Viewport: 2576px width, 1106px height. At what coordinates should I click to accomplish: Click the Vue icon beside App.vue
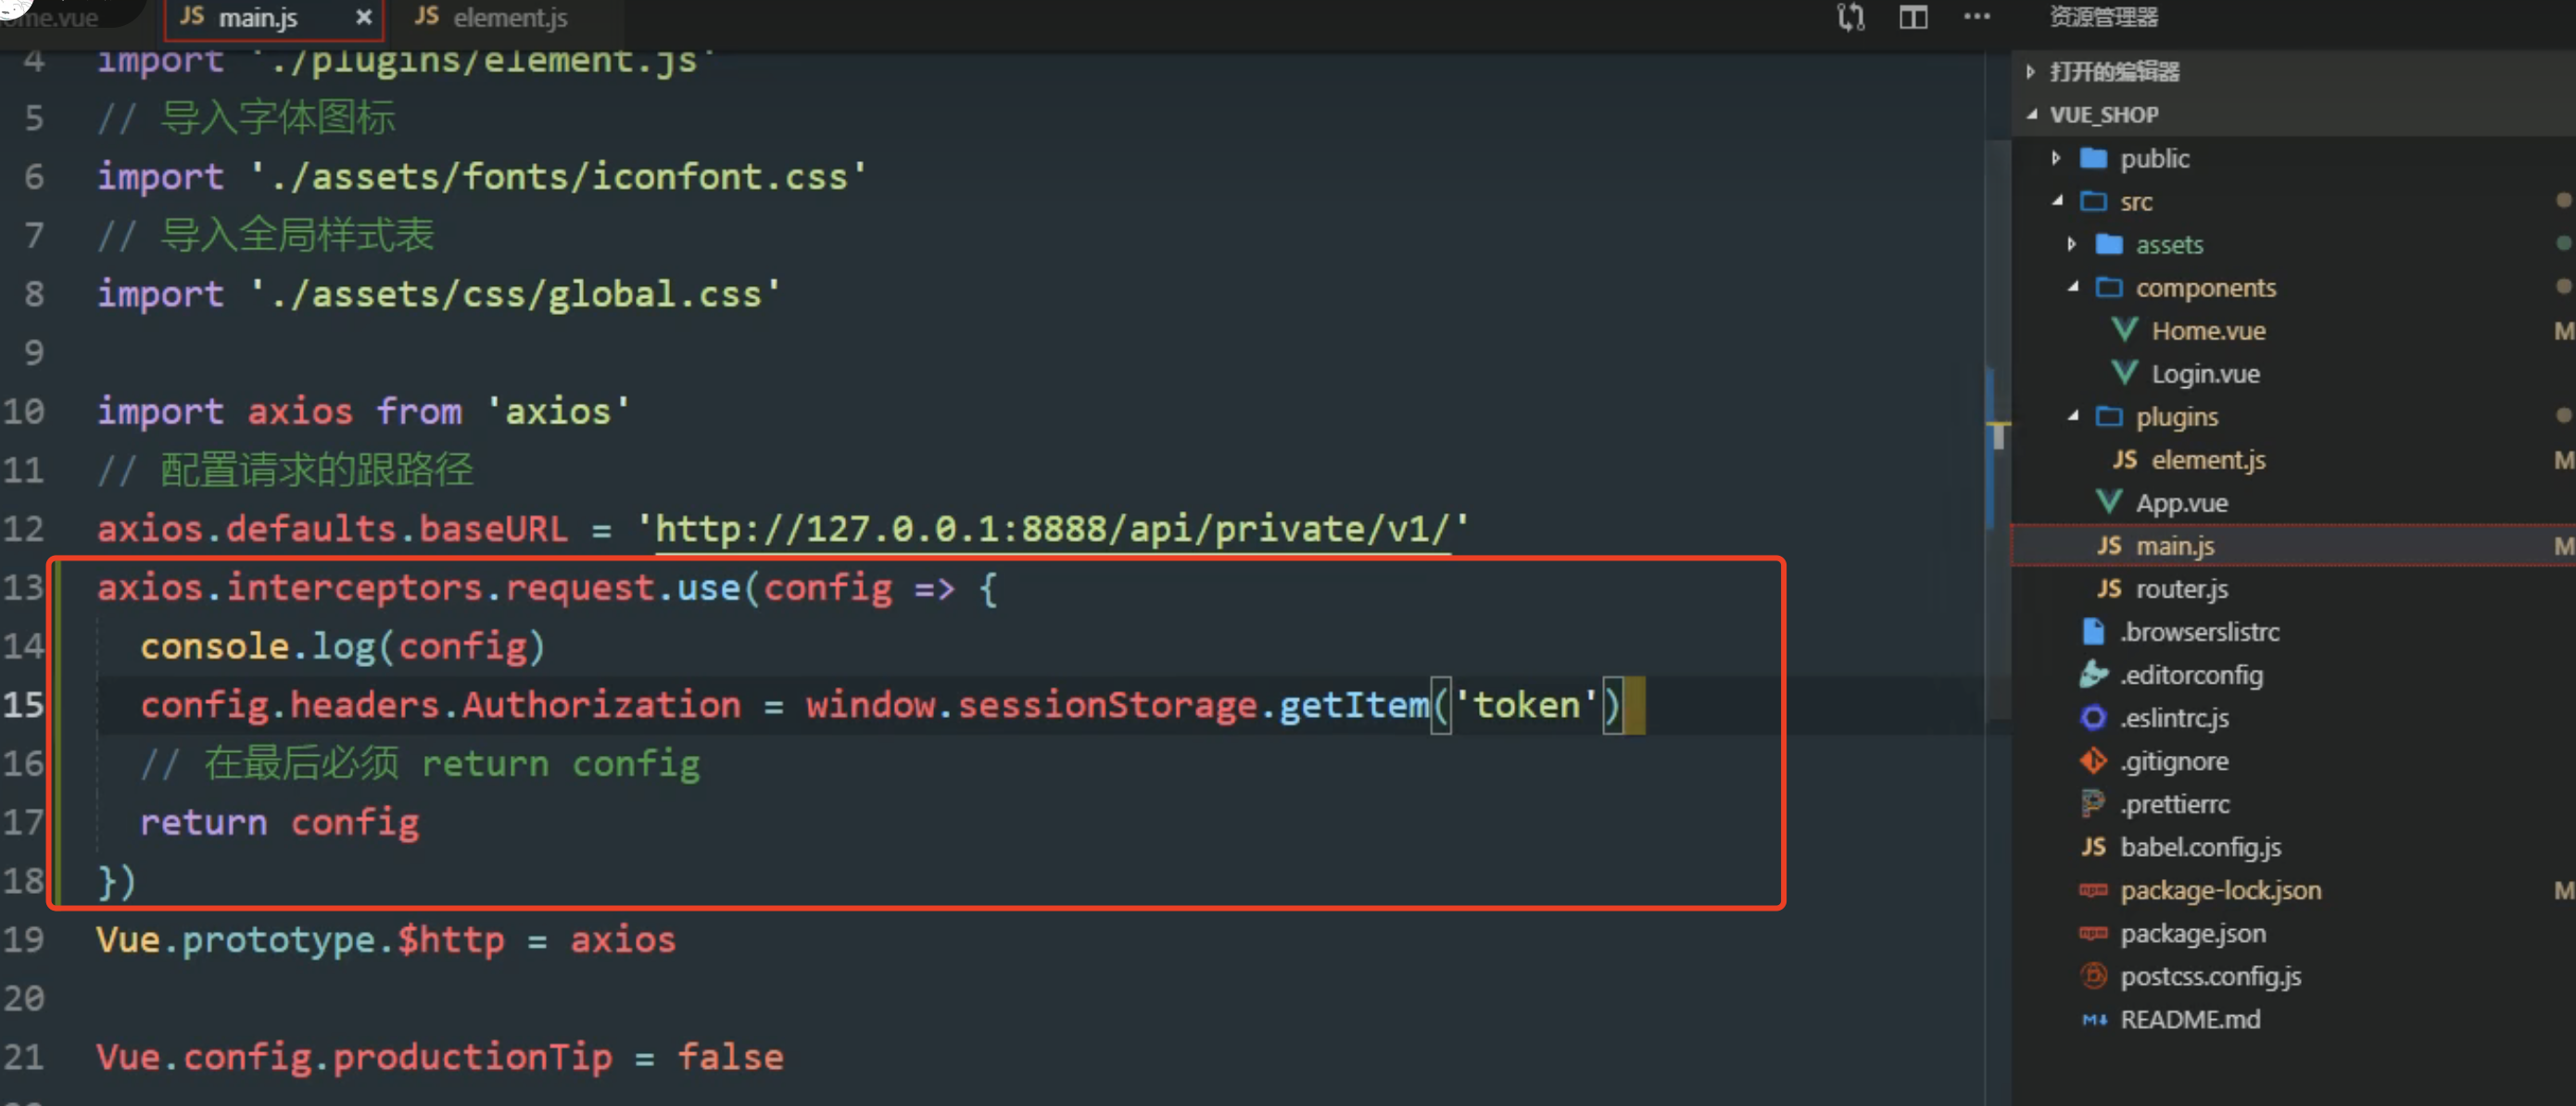tap(2109, 502)
